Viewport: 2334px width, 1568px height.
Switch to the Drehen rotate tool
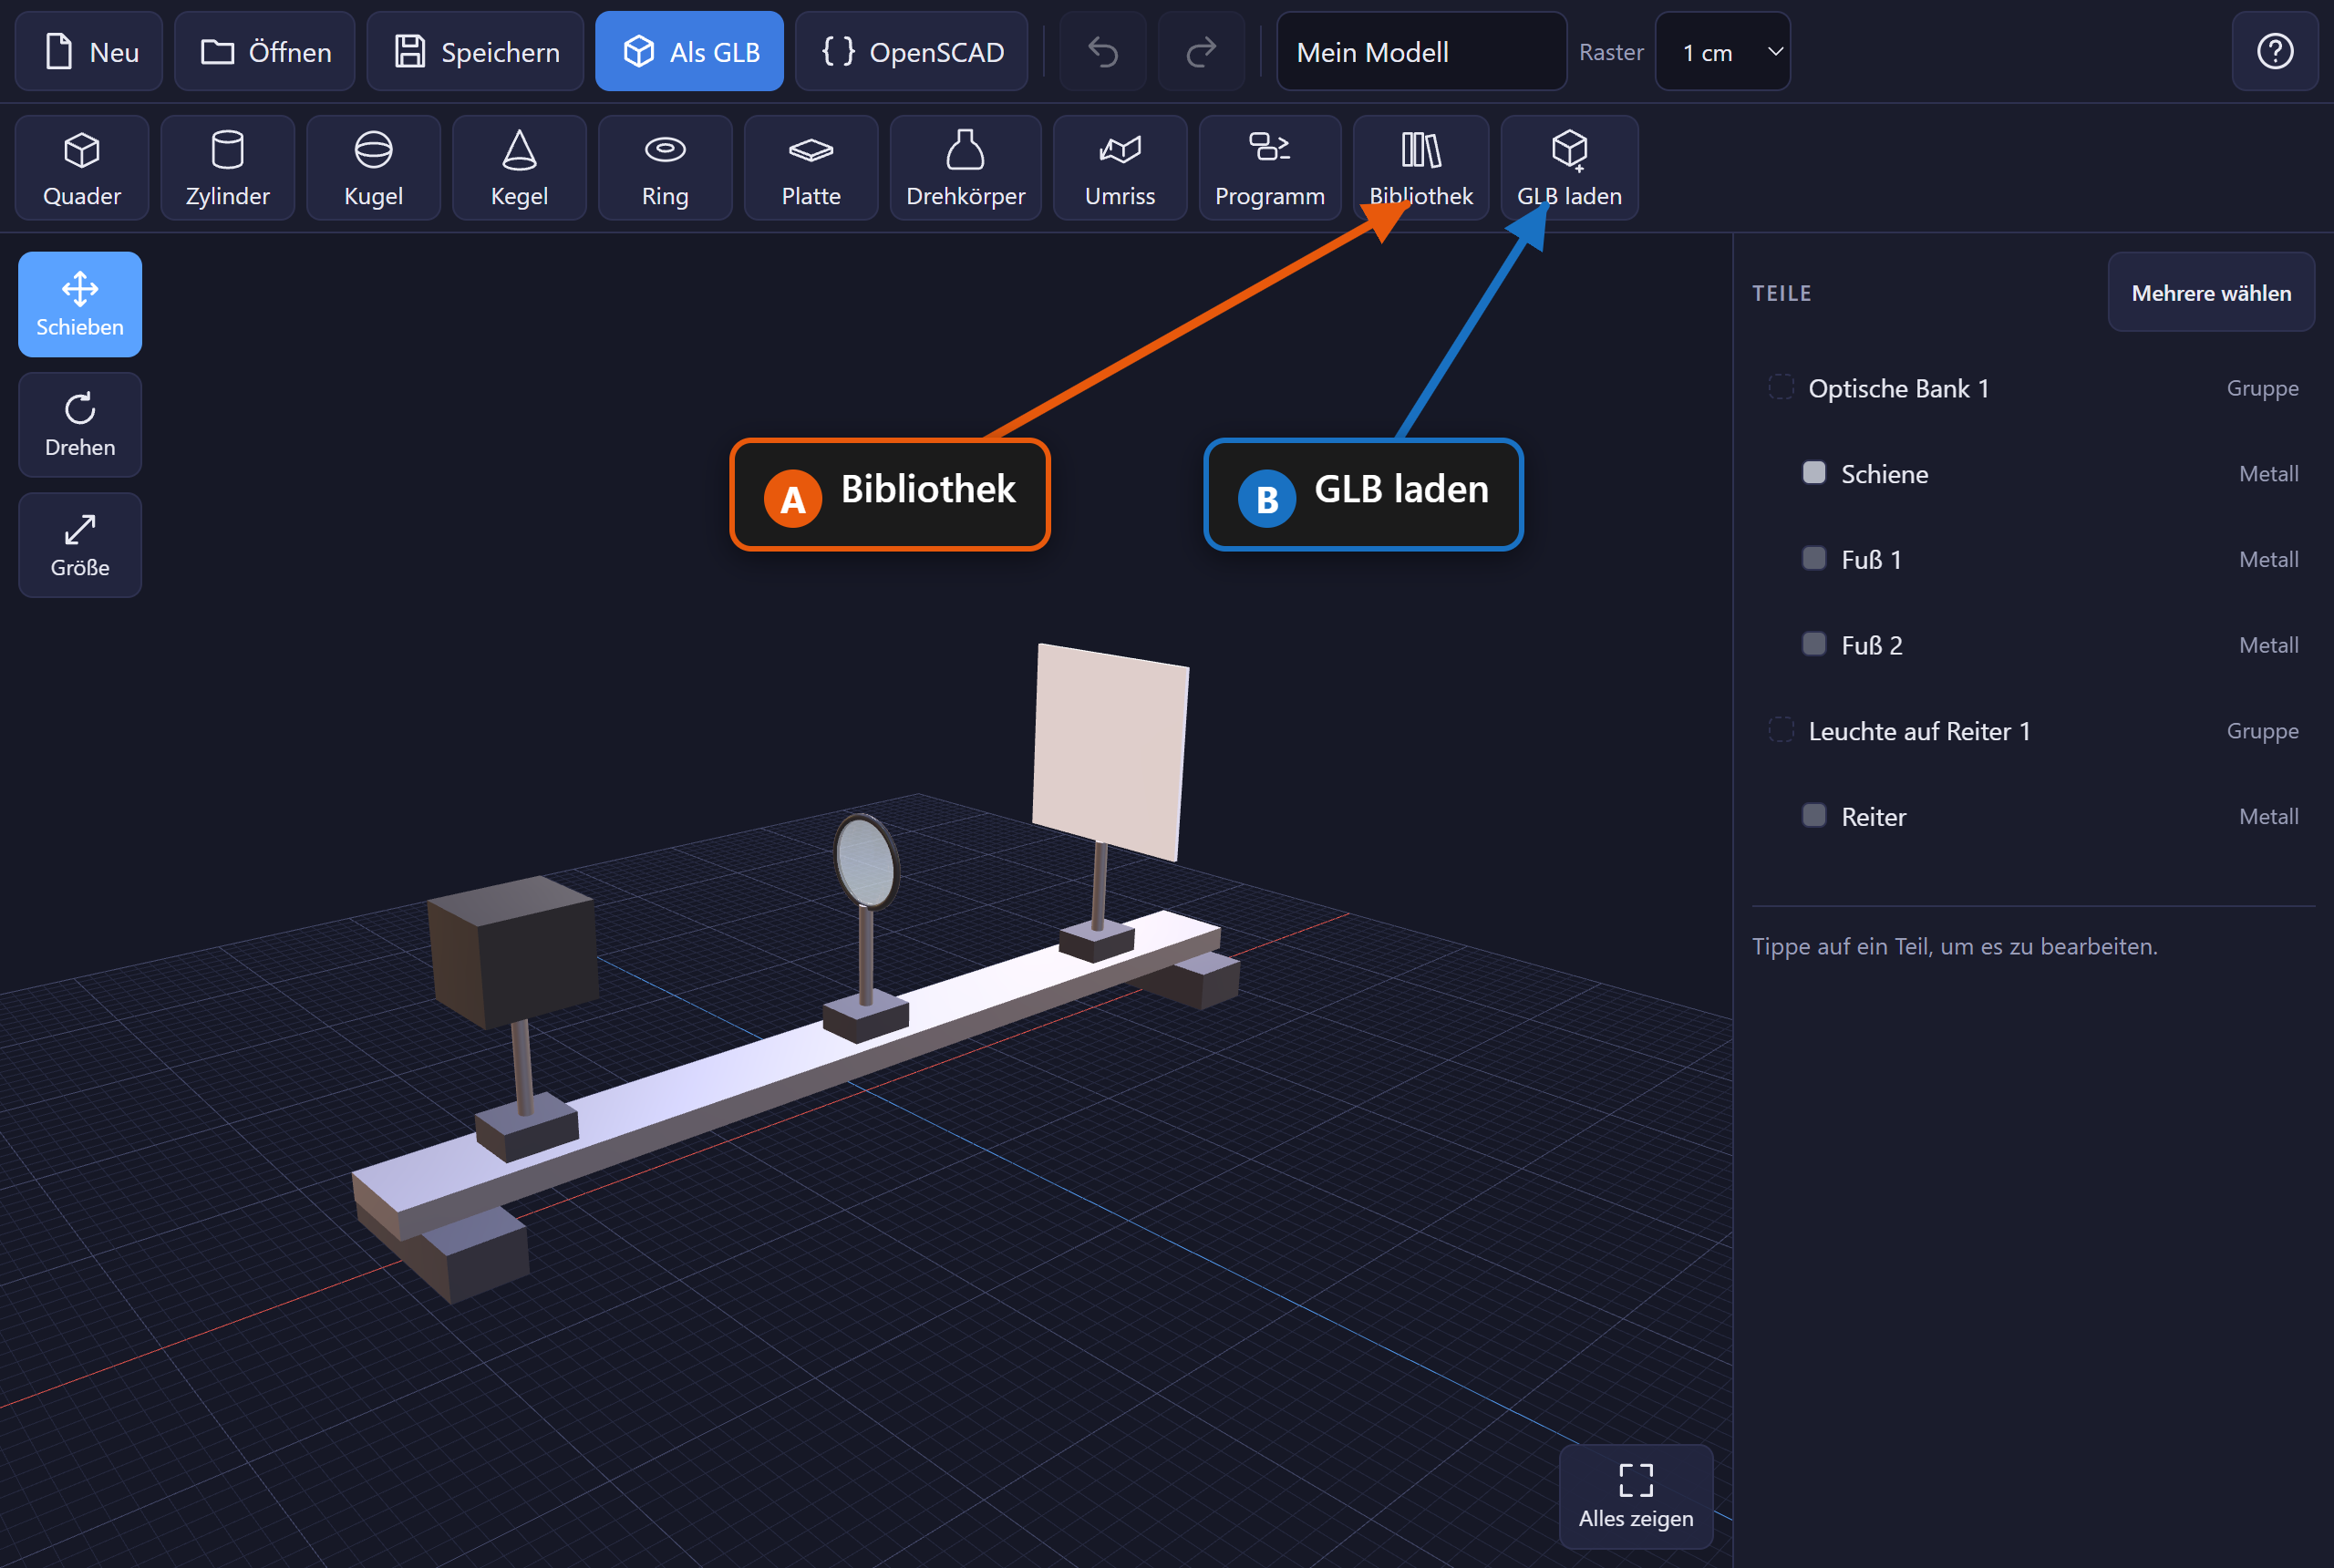pyautogui.click(x=80, y=425)
